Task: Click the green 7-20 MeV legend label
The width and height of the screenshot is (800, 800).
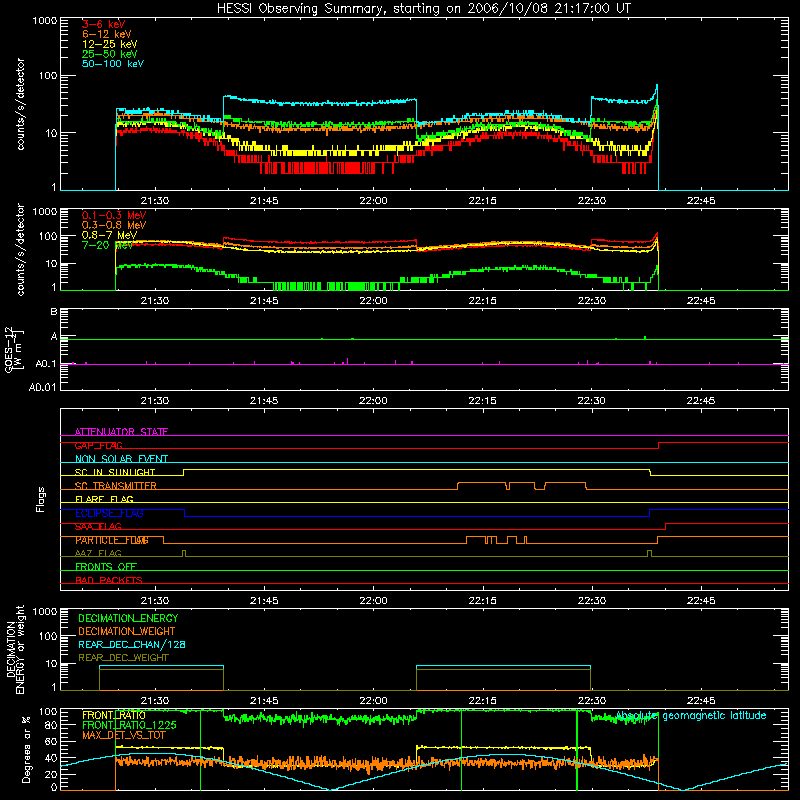Action: click(x=108, y=245)
